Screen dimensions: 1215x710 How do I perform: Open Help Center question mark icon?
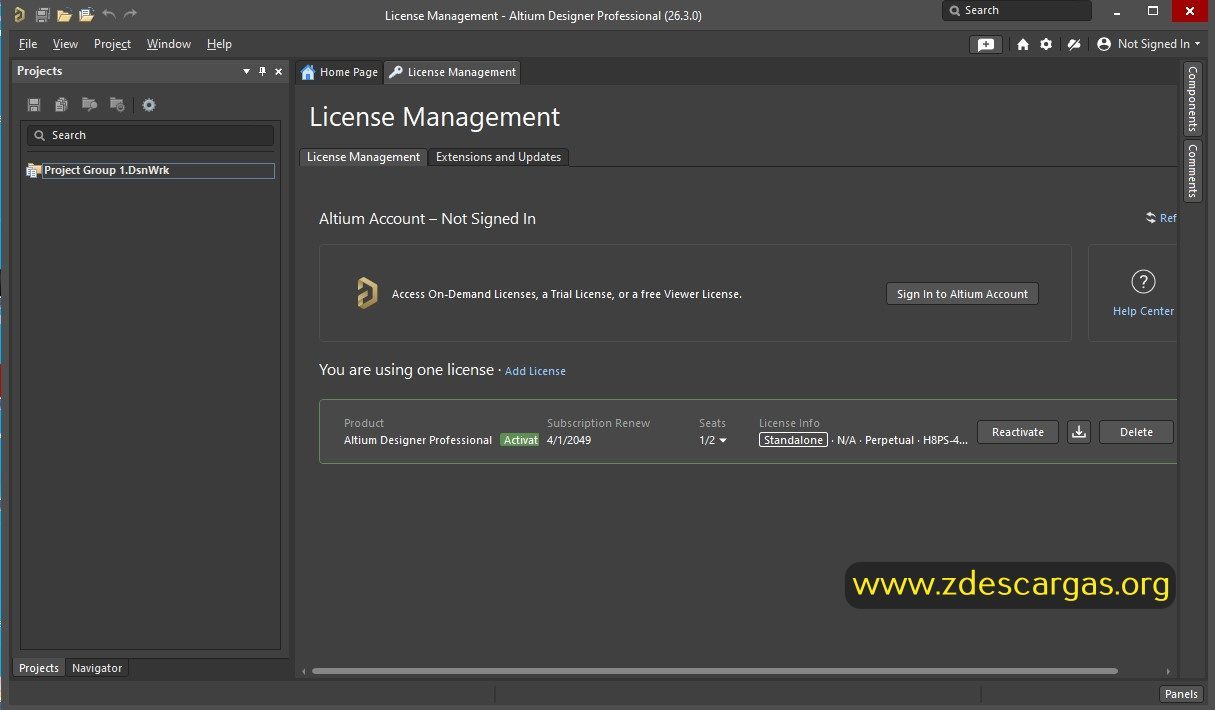click(x=1143, y=281)
